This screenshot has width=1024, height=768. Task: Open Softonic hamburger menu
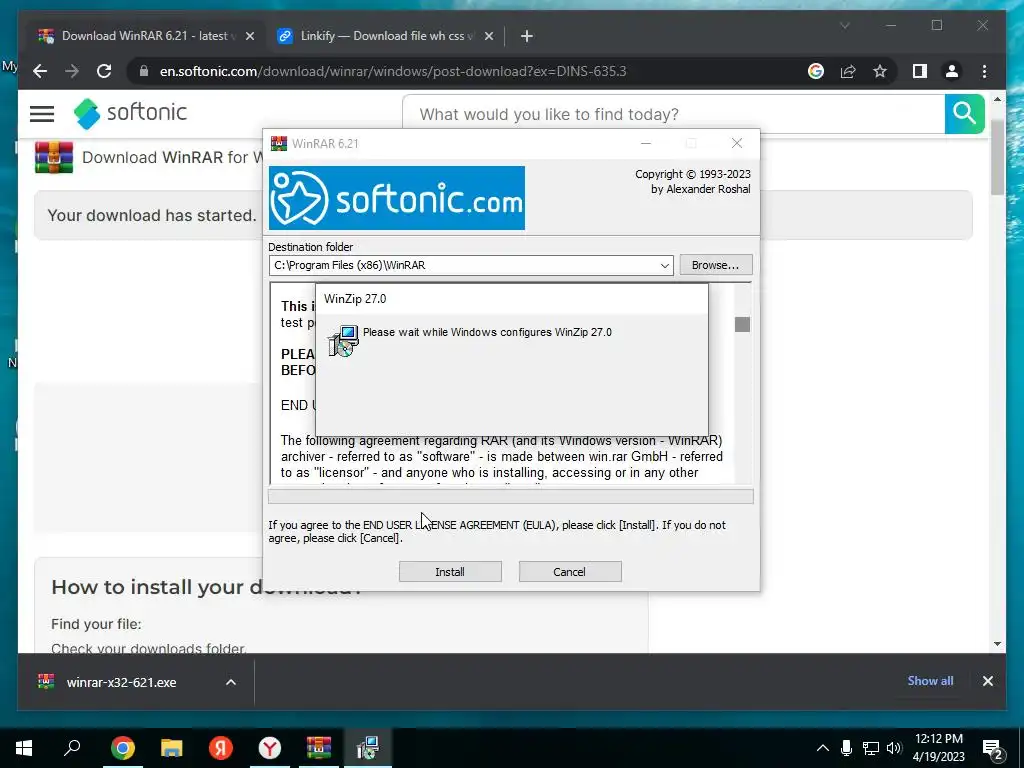click(42, 114)
